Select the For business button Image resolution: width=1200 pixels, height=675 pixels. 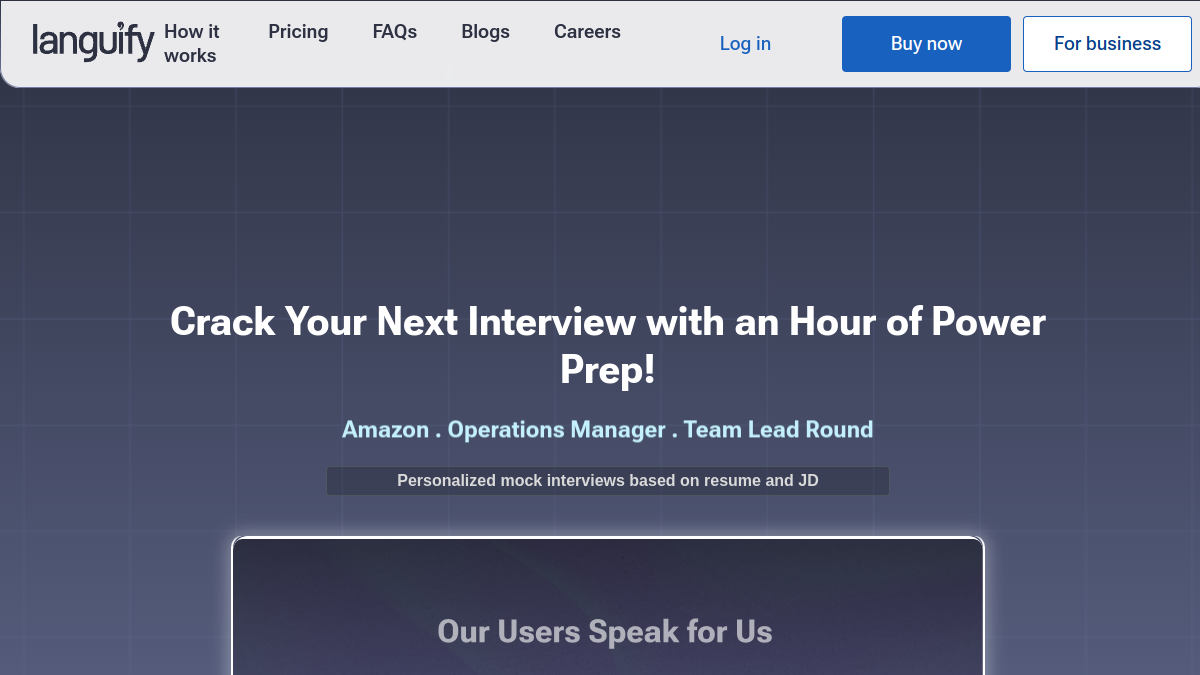pos(1107,44)
